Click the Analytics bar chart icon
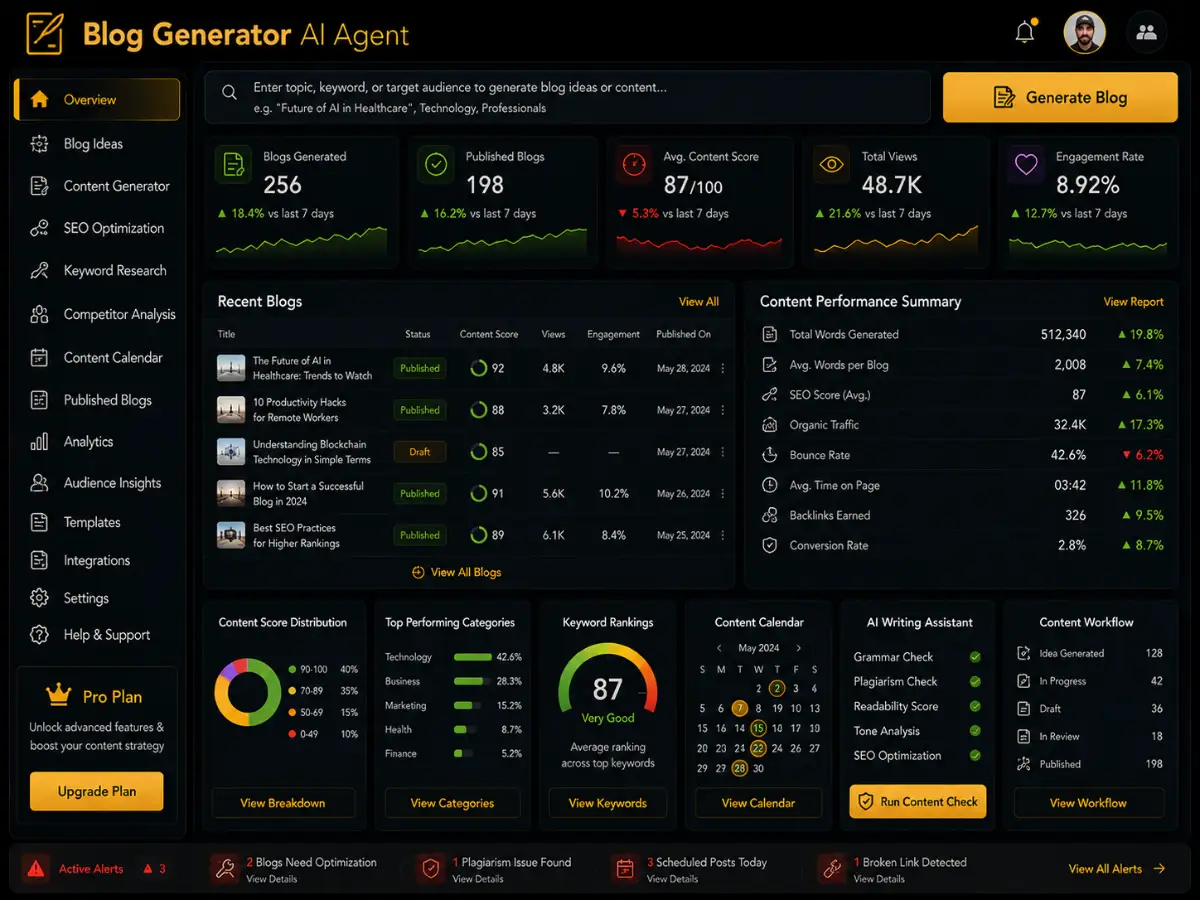This screenshot has width=1200, height=900. click(39, 441)
